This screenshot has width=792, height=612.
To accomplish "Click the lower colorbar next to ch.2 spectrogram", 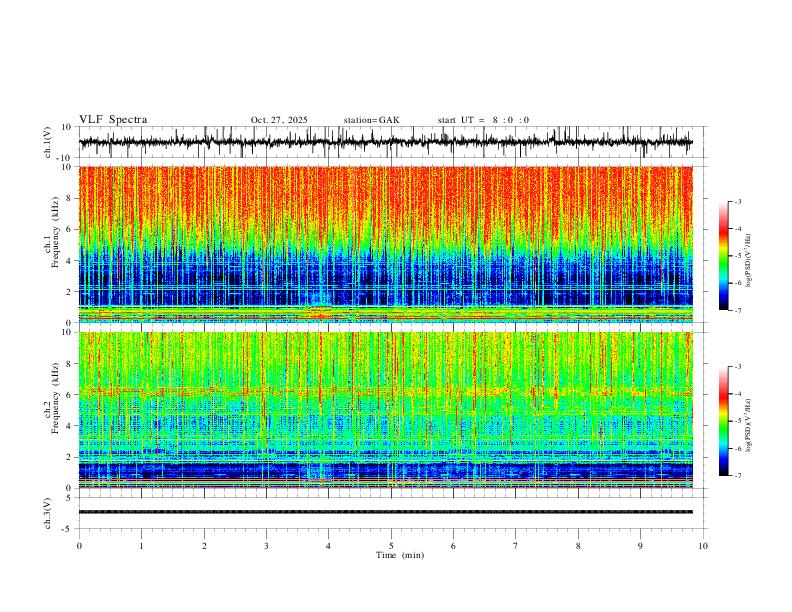I will click(723, 421).
